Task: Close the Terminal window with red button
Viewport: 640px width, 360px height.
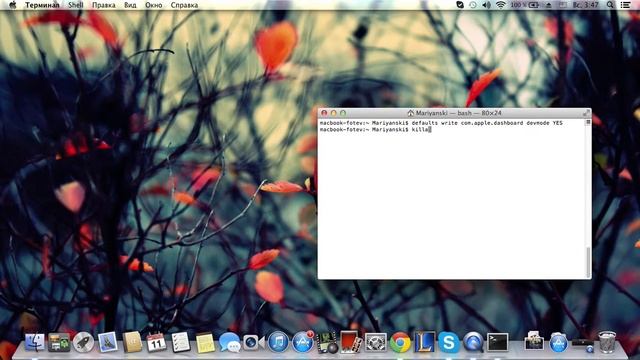Action: pos(324,113)
